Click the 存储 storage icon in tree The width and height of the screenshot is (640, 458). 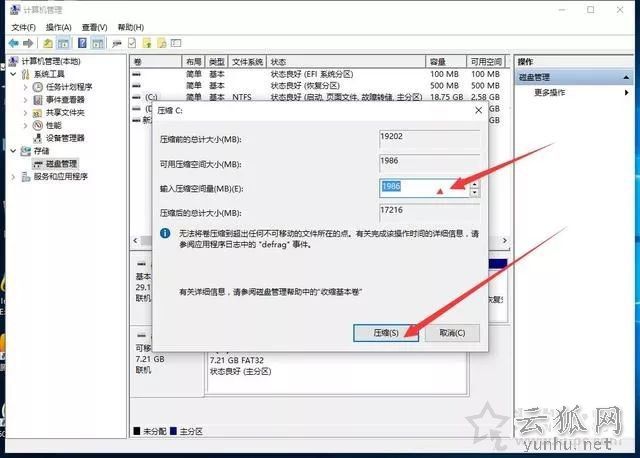26,151
